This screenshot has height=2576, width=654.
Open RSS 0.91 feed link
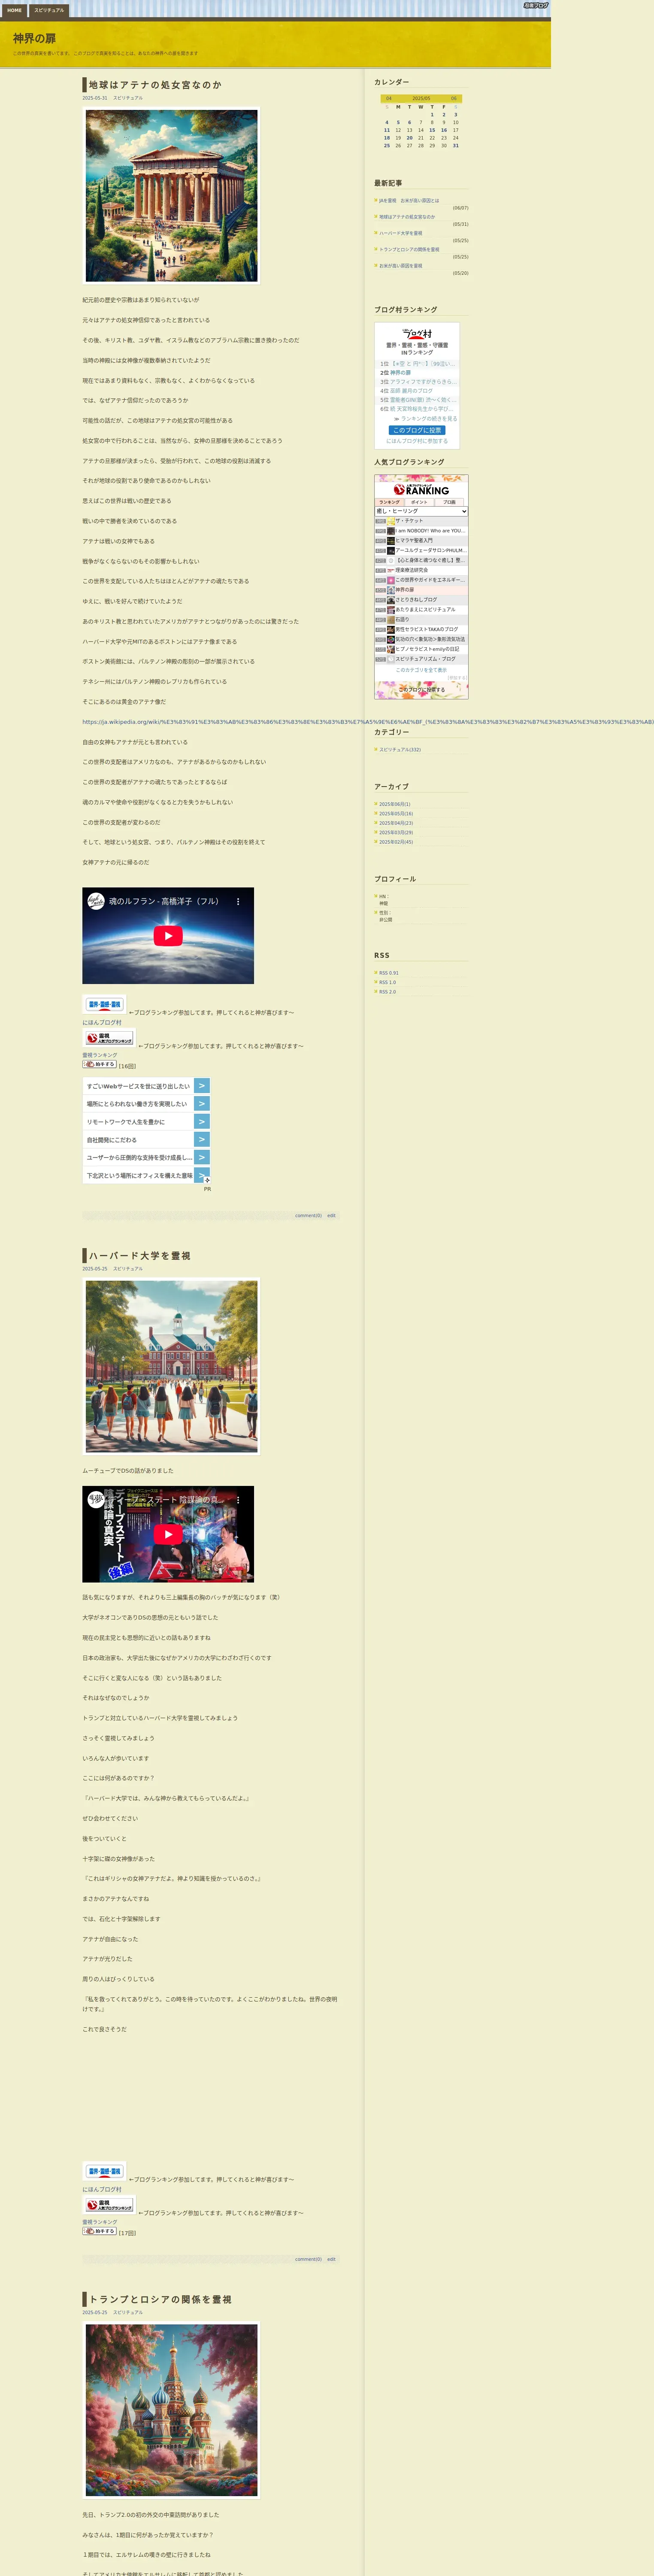tap(389, 973)
